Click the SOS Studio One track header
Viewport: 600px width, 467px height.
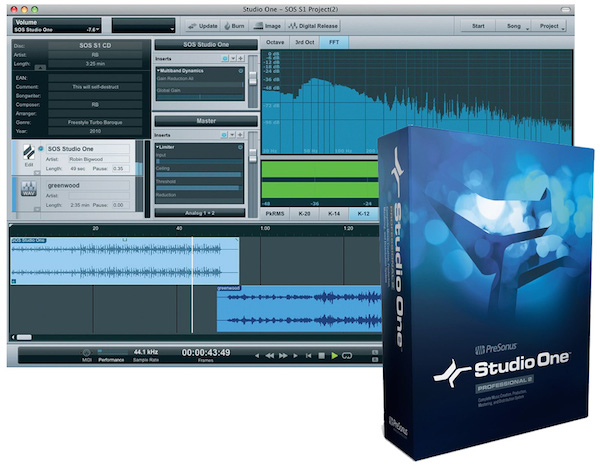coord(206,44)
